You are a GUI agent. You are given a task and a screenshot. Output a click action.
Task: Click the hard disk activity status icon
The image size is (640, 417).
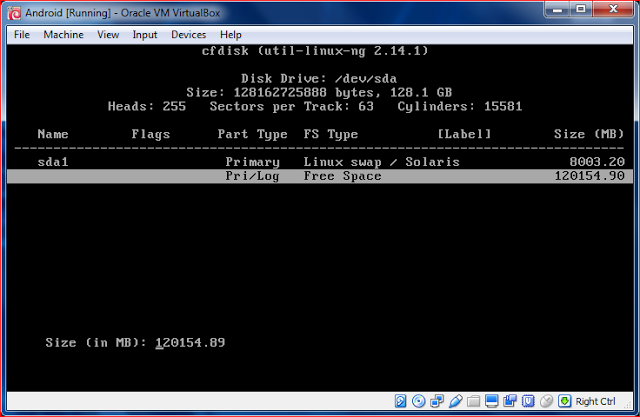tap(400, 401)
